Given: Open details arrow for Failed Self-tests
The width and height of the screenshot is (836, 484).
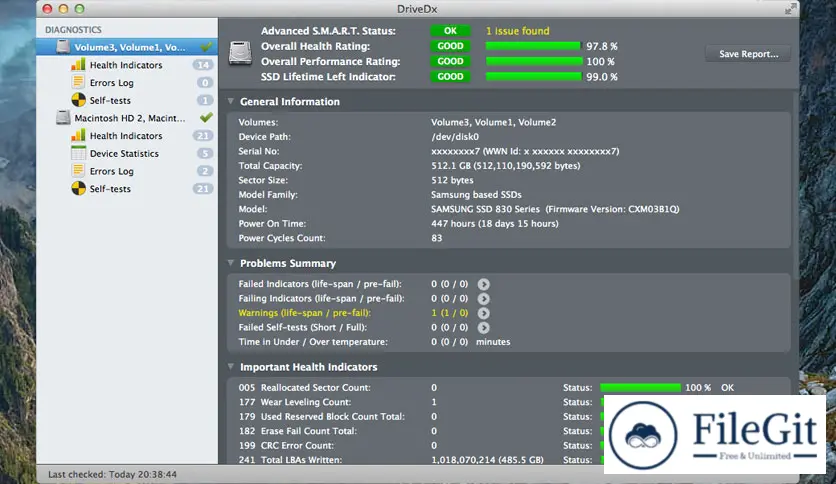Looking at the screenshot, I should (484, 327).
